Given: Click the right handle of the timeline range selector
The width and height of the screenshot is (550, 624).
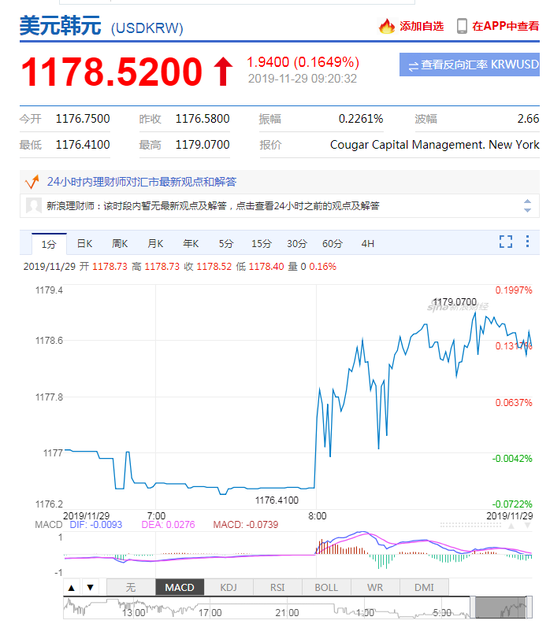Looking at the screenshot, I should tap(529, 608).
